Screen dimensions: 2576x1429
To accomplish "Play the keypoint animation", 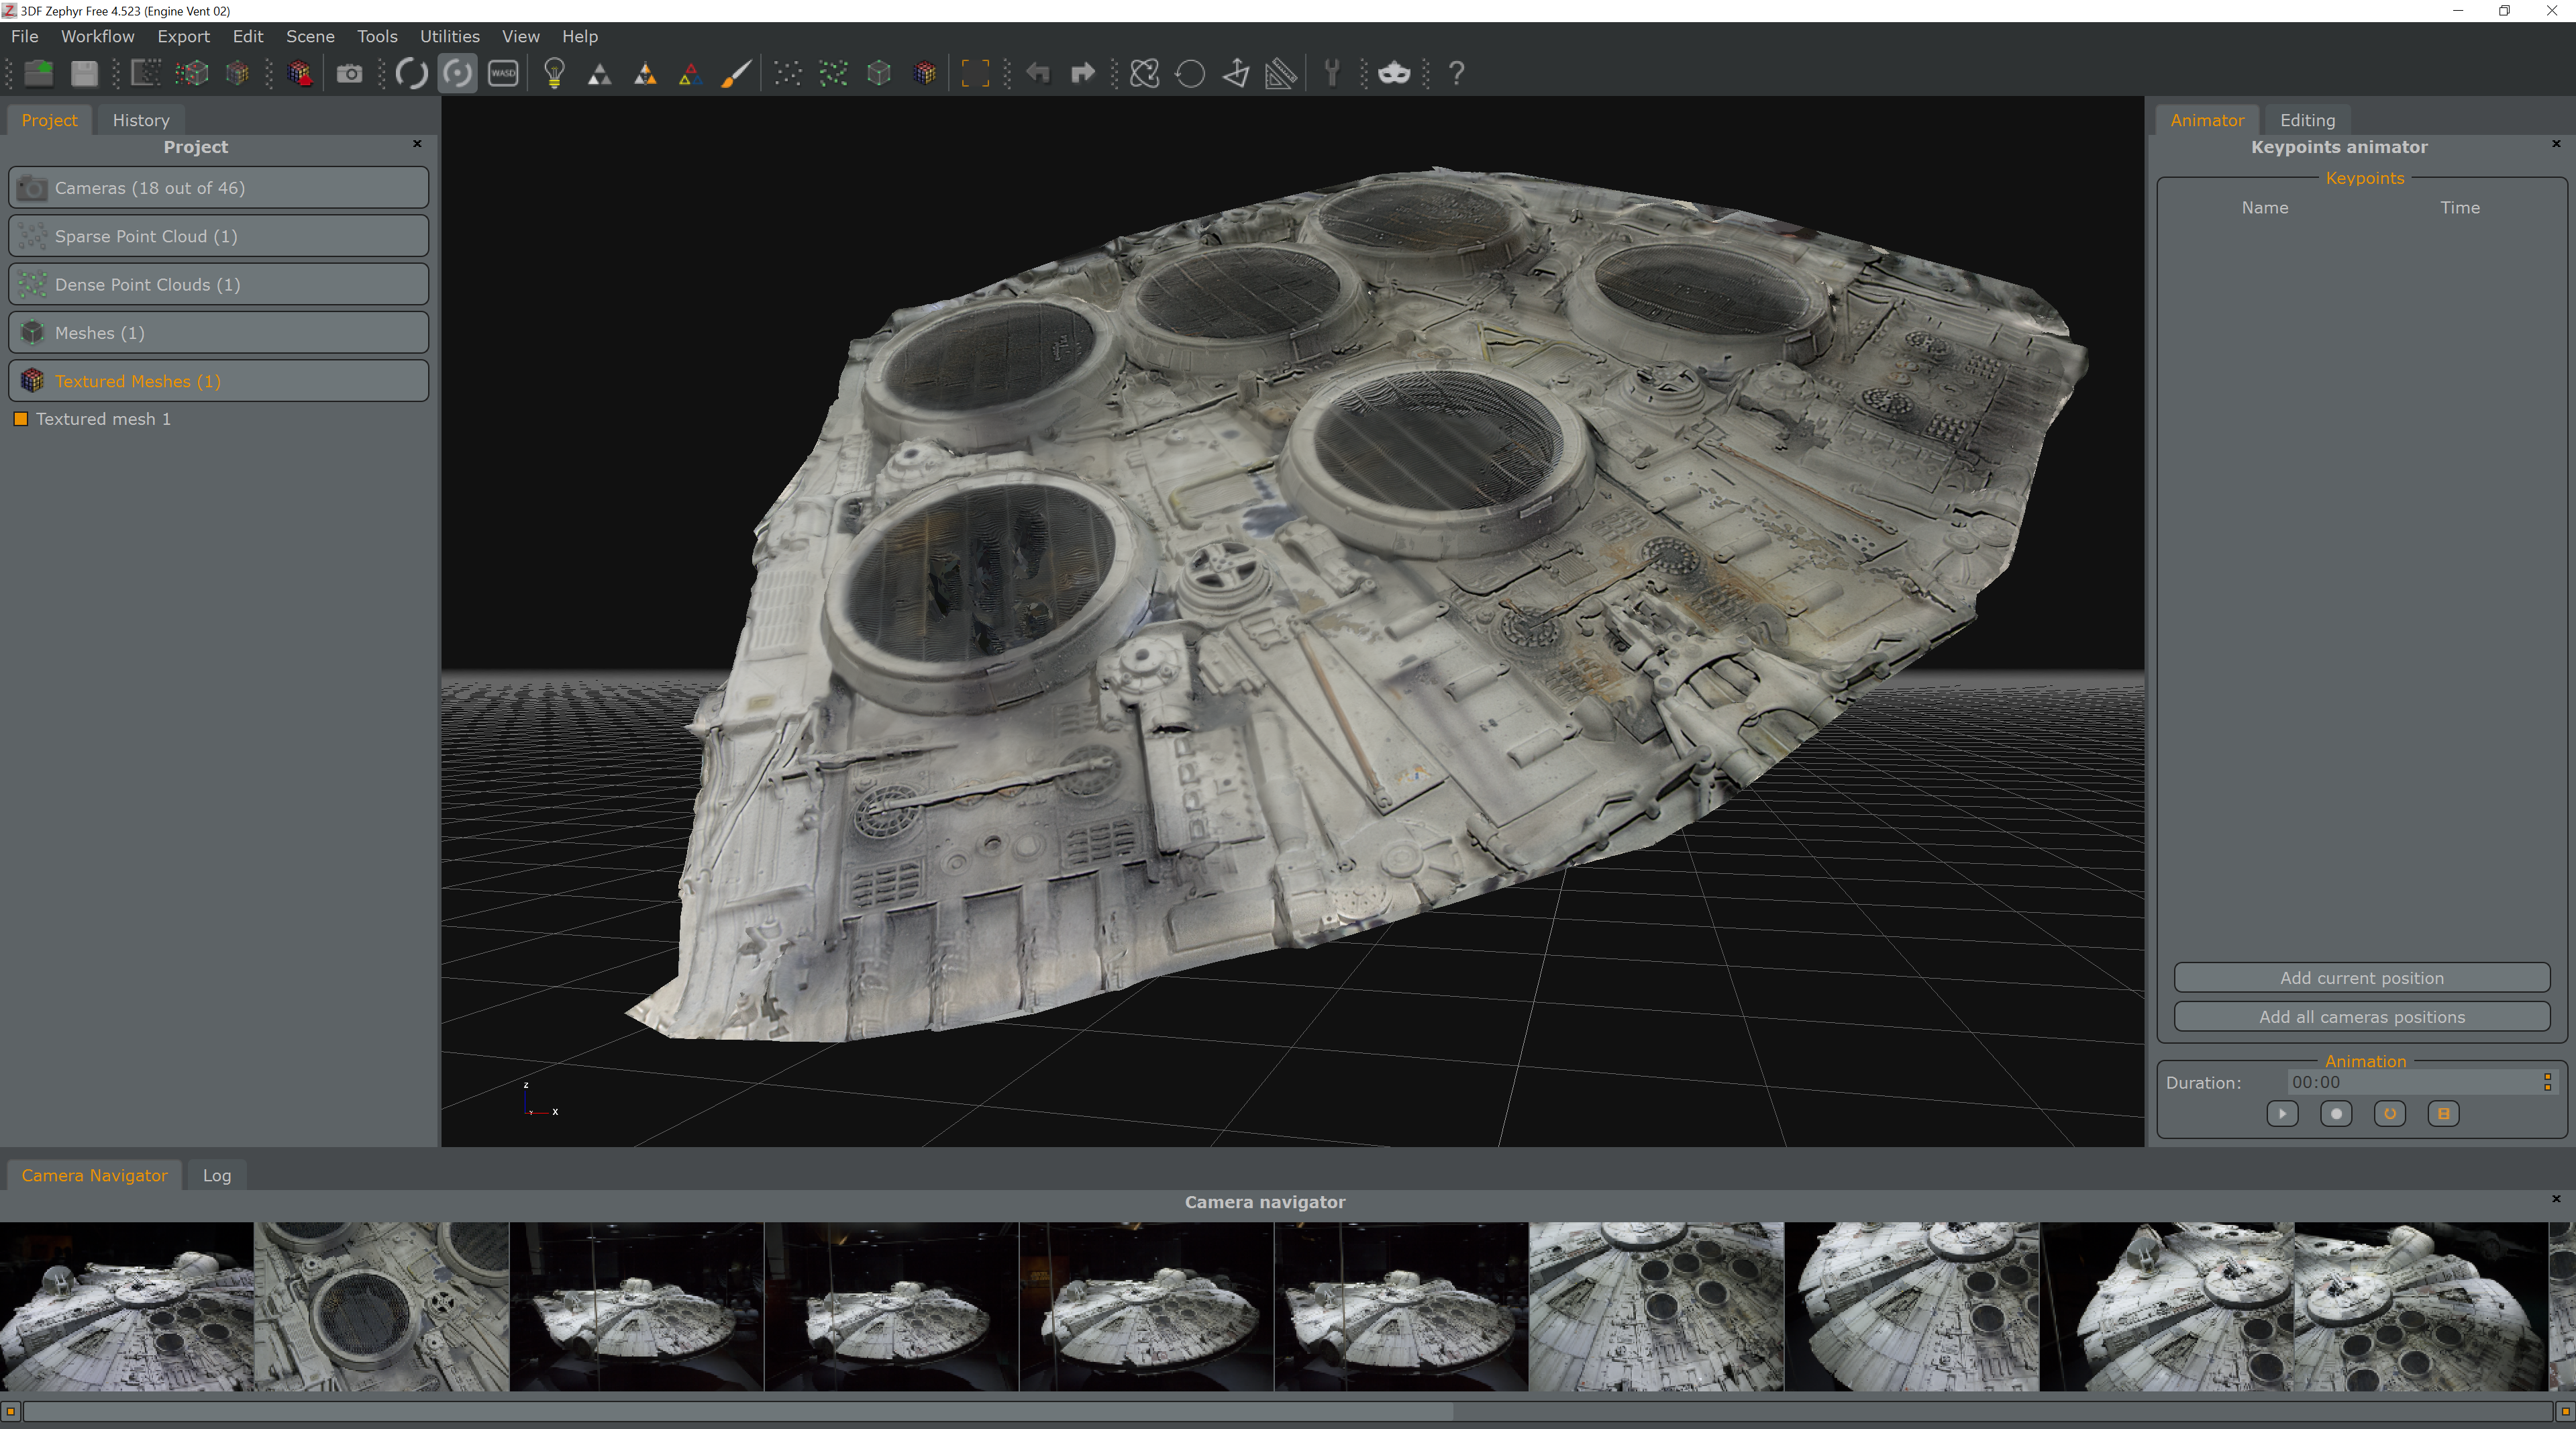I will pyautogui.click(x=2282, y=1114).
